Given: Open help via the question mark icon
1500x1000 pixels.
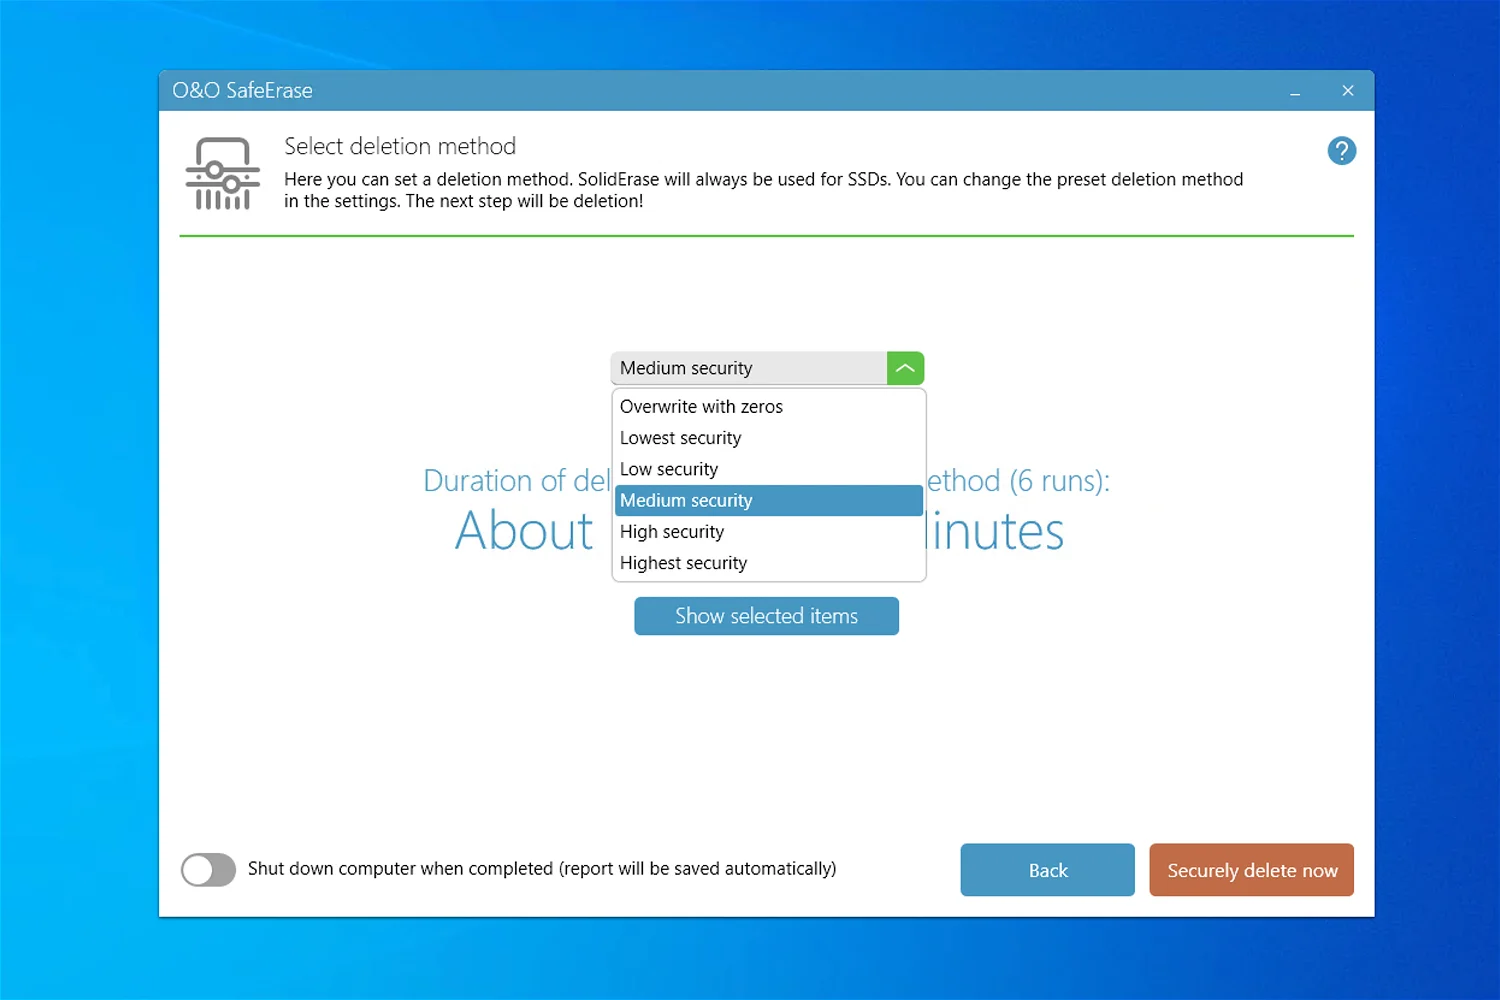Looking at the screenshot, I should click(1341, 151).
